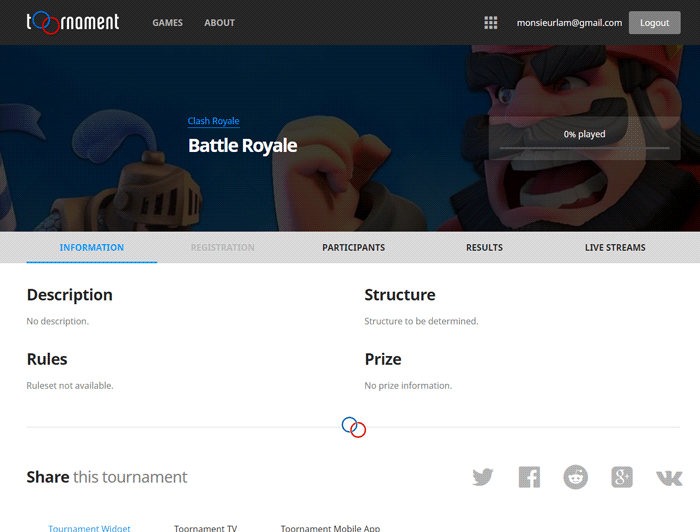Select the Toornament Mobile App tab
The height and width of the screenshot is (532, 700).
point(330,528)
